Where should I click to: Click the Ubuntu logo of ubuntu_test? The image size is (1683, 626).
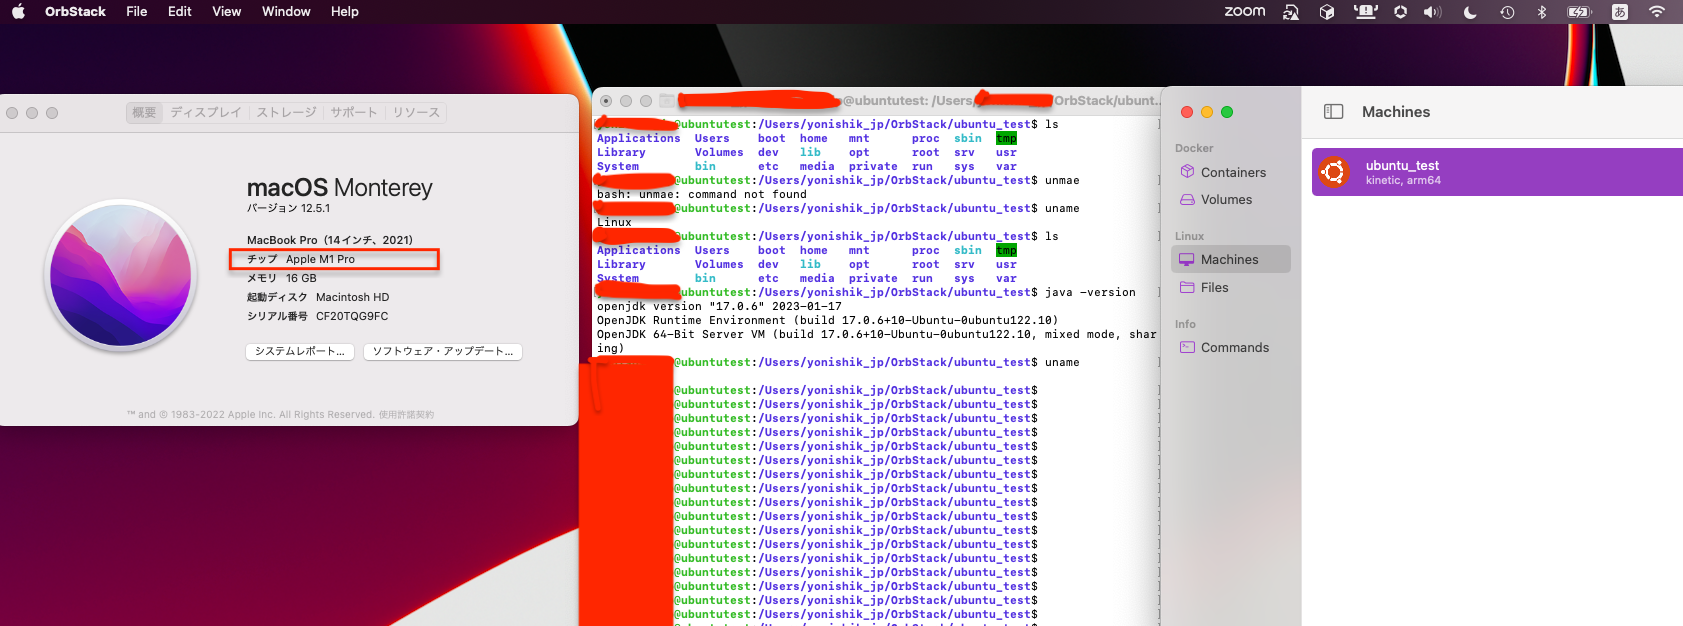(x=1333, y=172)
